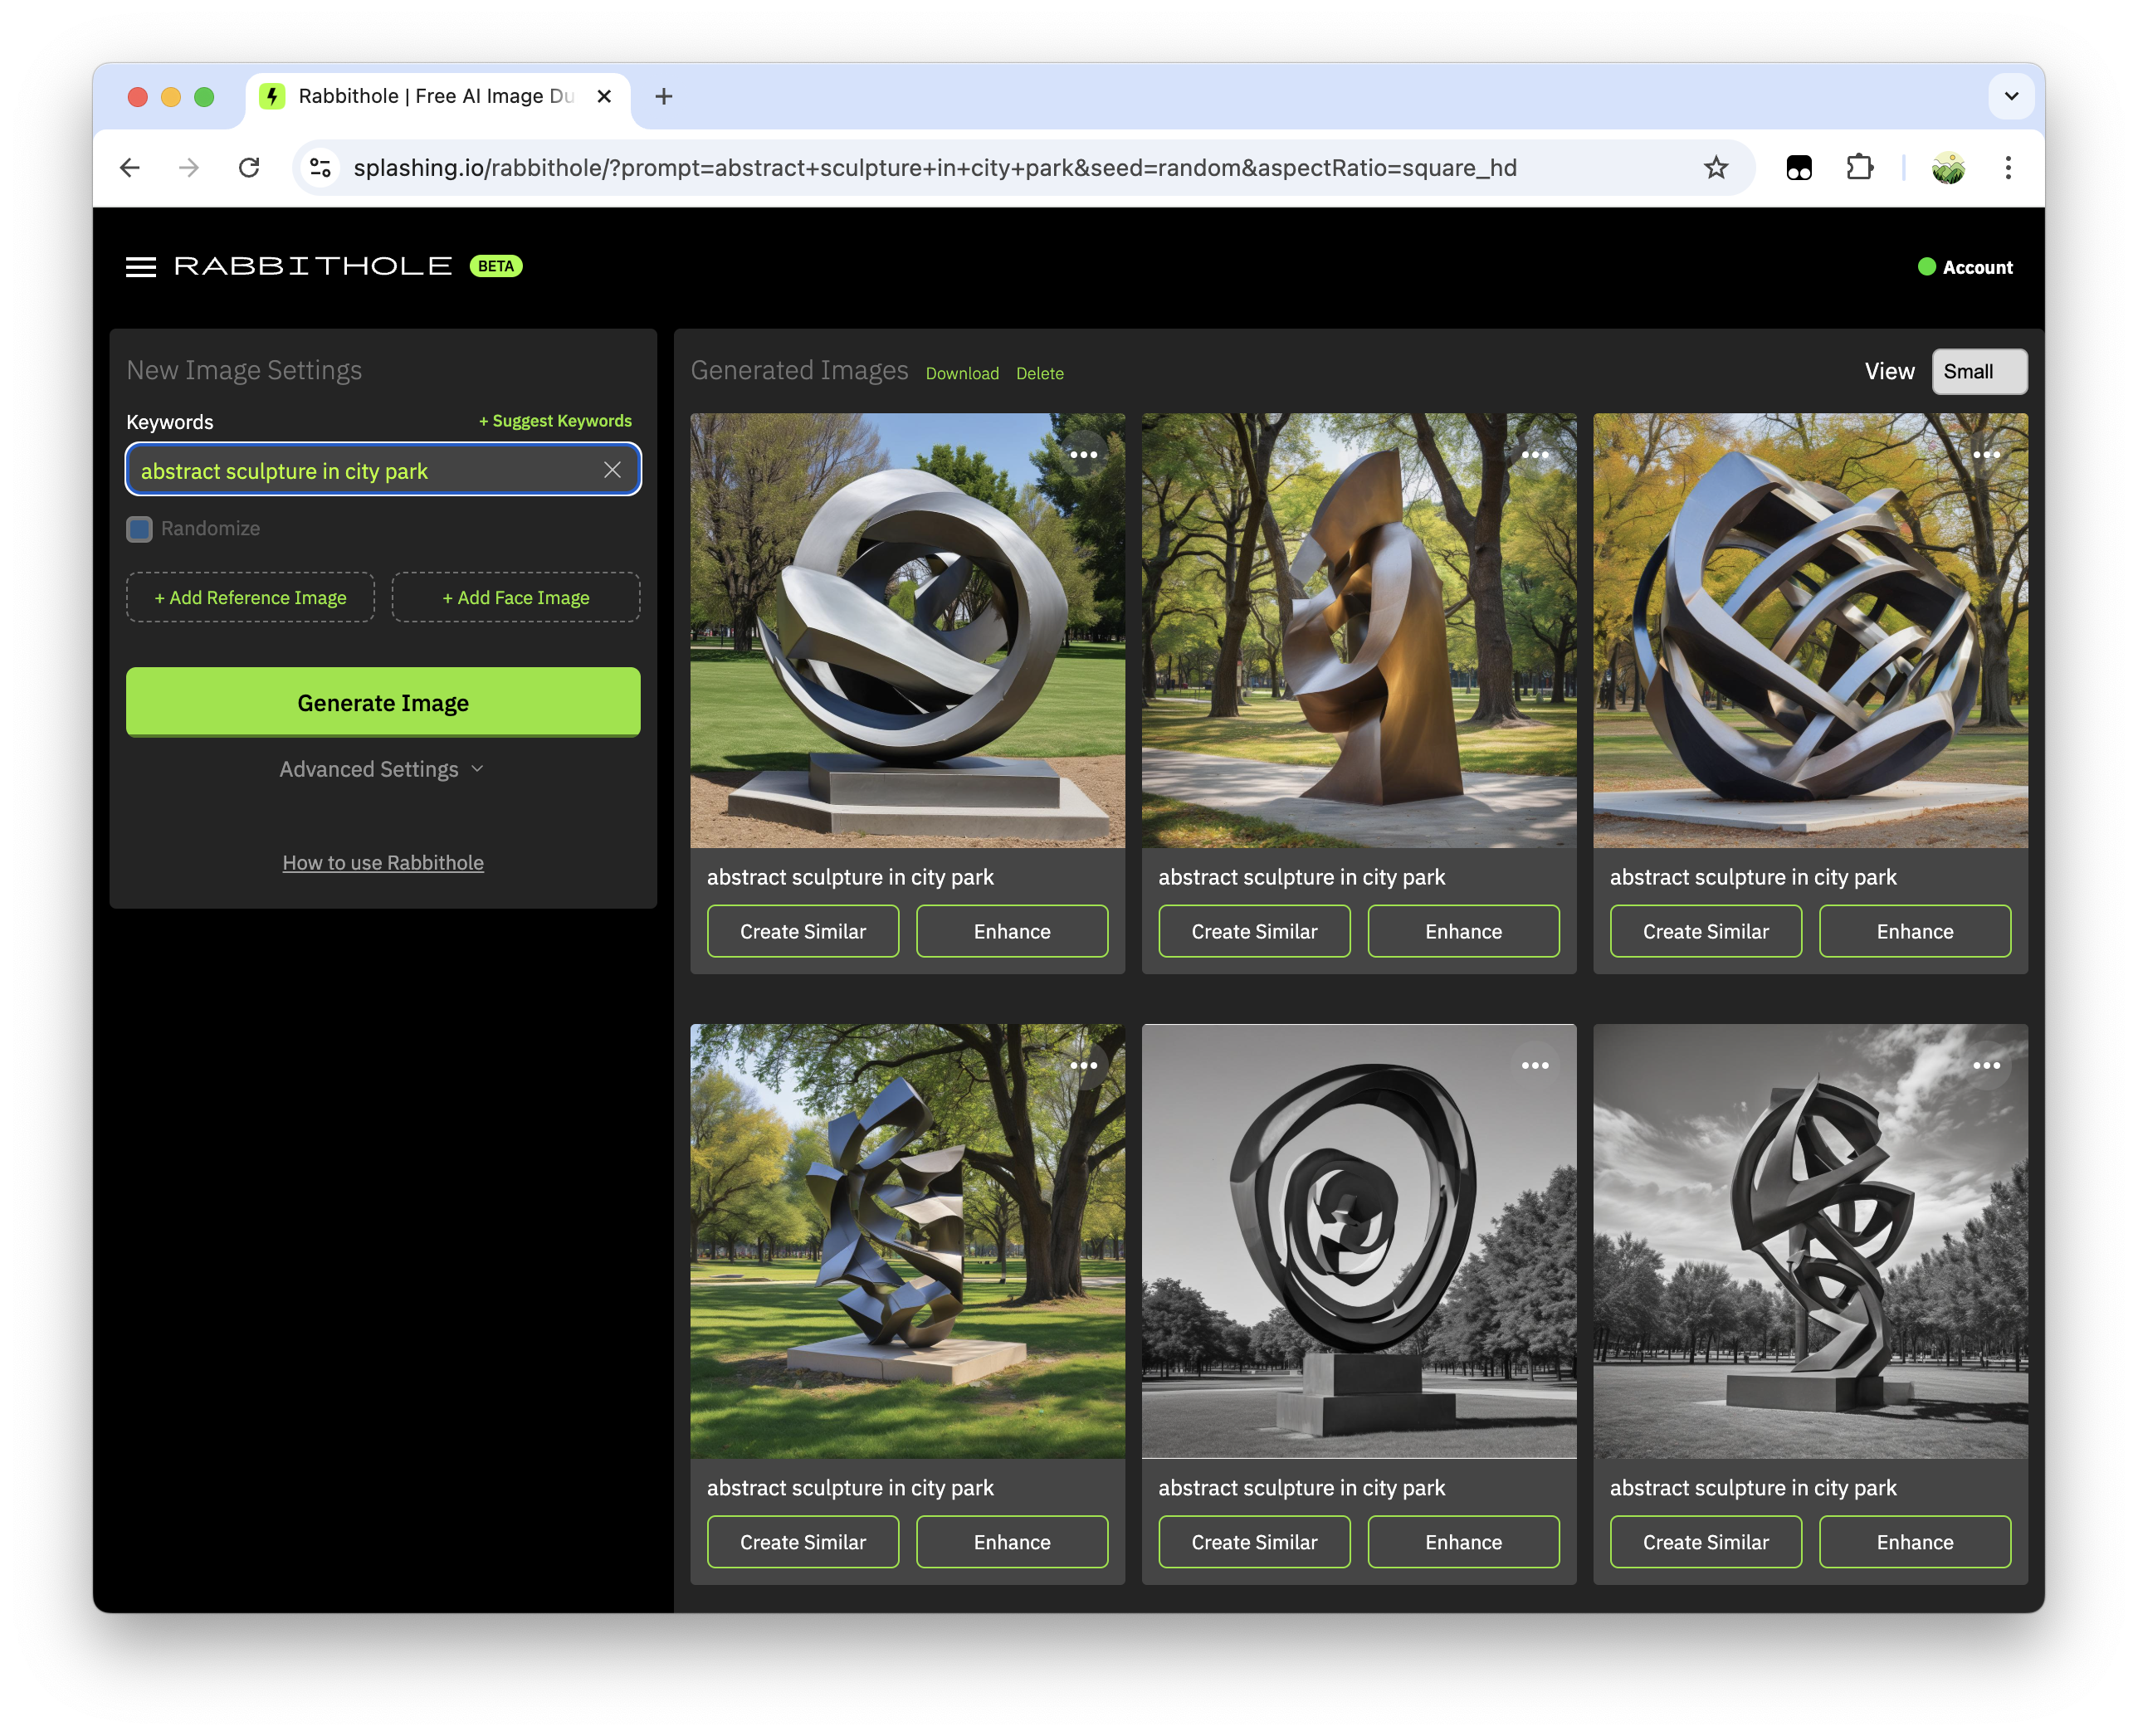This screenshot has width=2138, height=1736.
Task: Open the bronze twisted sculpture thumbnail
Action: pyautogui.click(x=1359, y=630)
